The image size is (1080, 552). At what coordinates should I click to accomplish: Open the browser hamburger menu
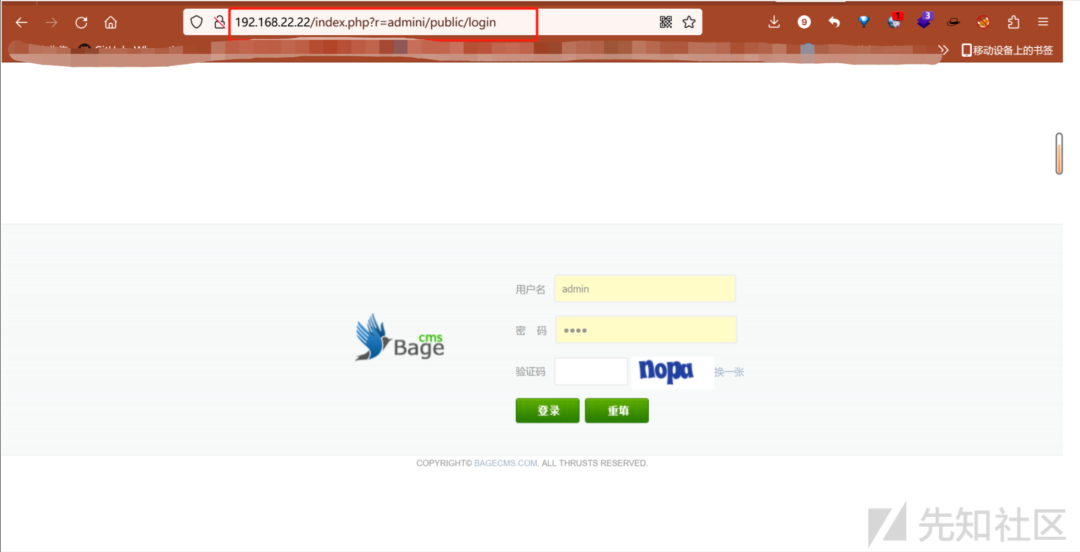coord(1043,22)
